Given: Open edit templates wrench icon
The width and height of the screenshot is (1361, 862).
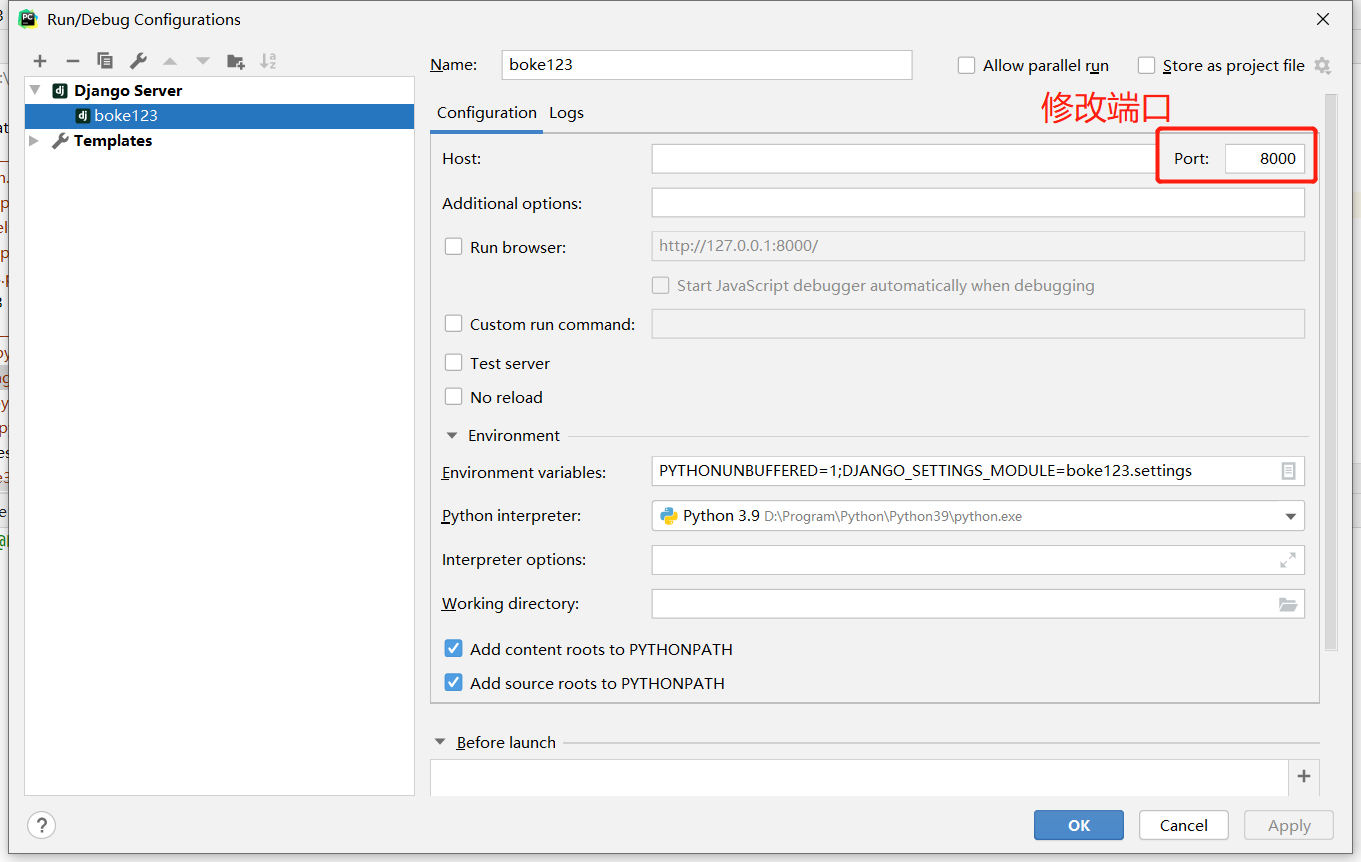Looking at the screenshot, I should 138,61.
